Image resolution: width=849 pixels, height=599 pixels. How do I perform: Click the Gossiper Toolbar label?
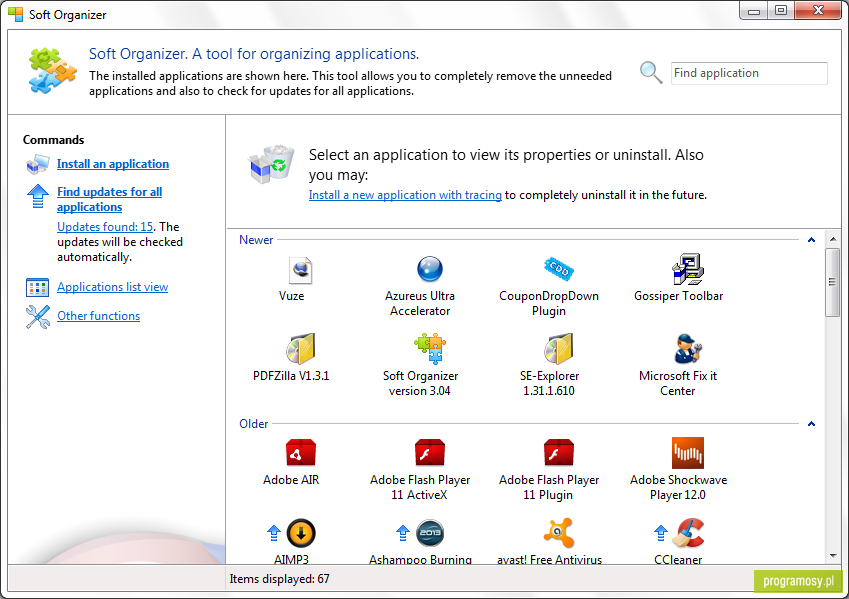point(678,296)
